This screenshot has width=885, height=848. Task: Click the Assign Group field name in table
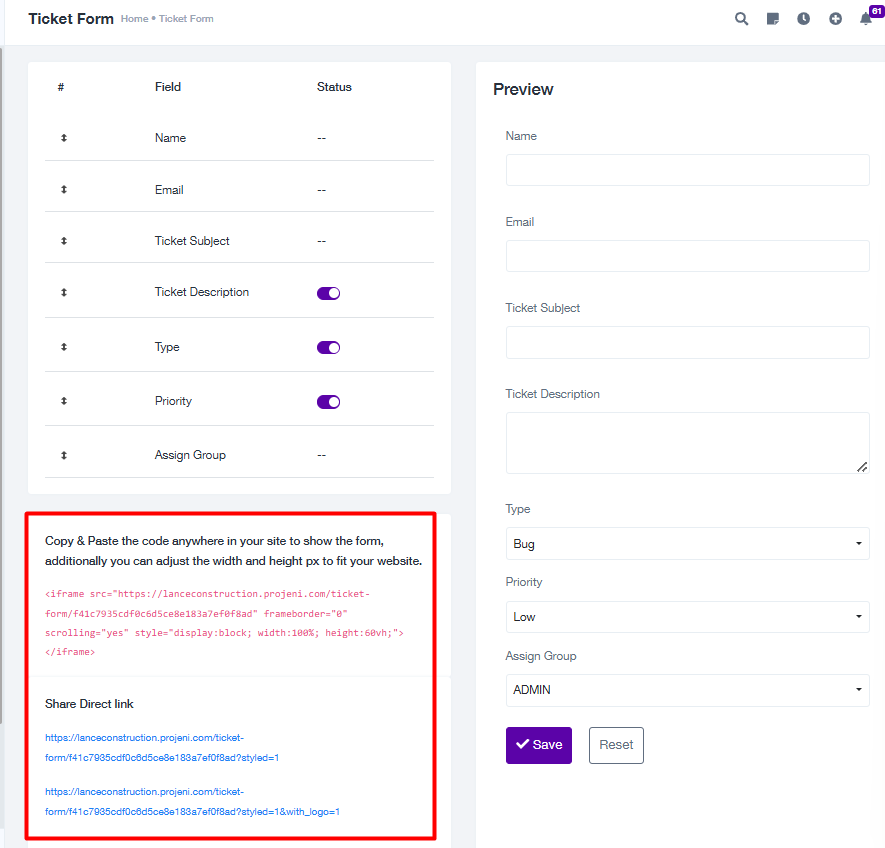pyautogui.click(x=190, y=455)
